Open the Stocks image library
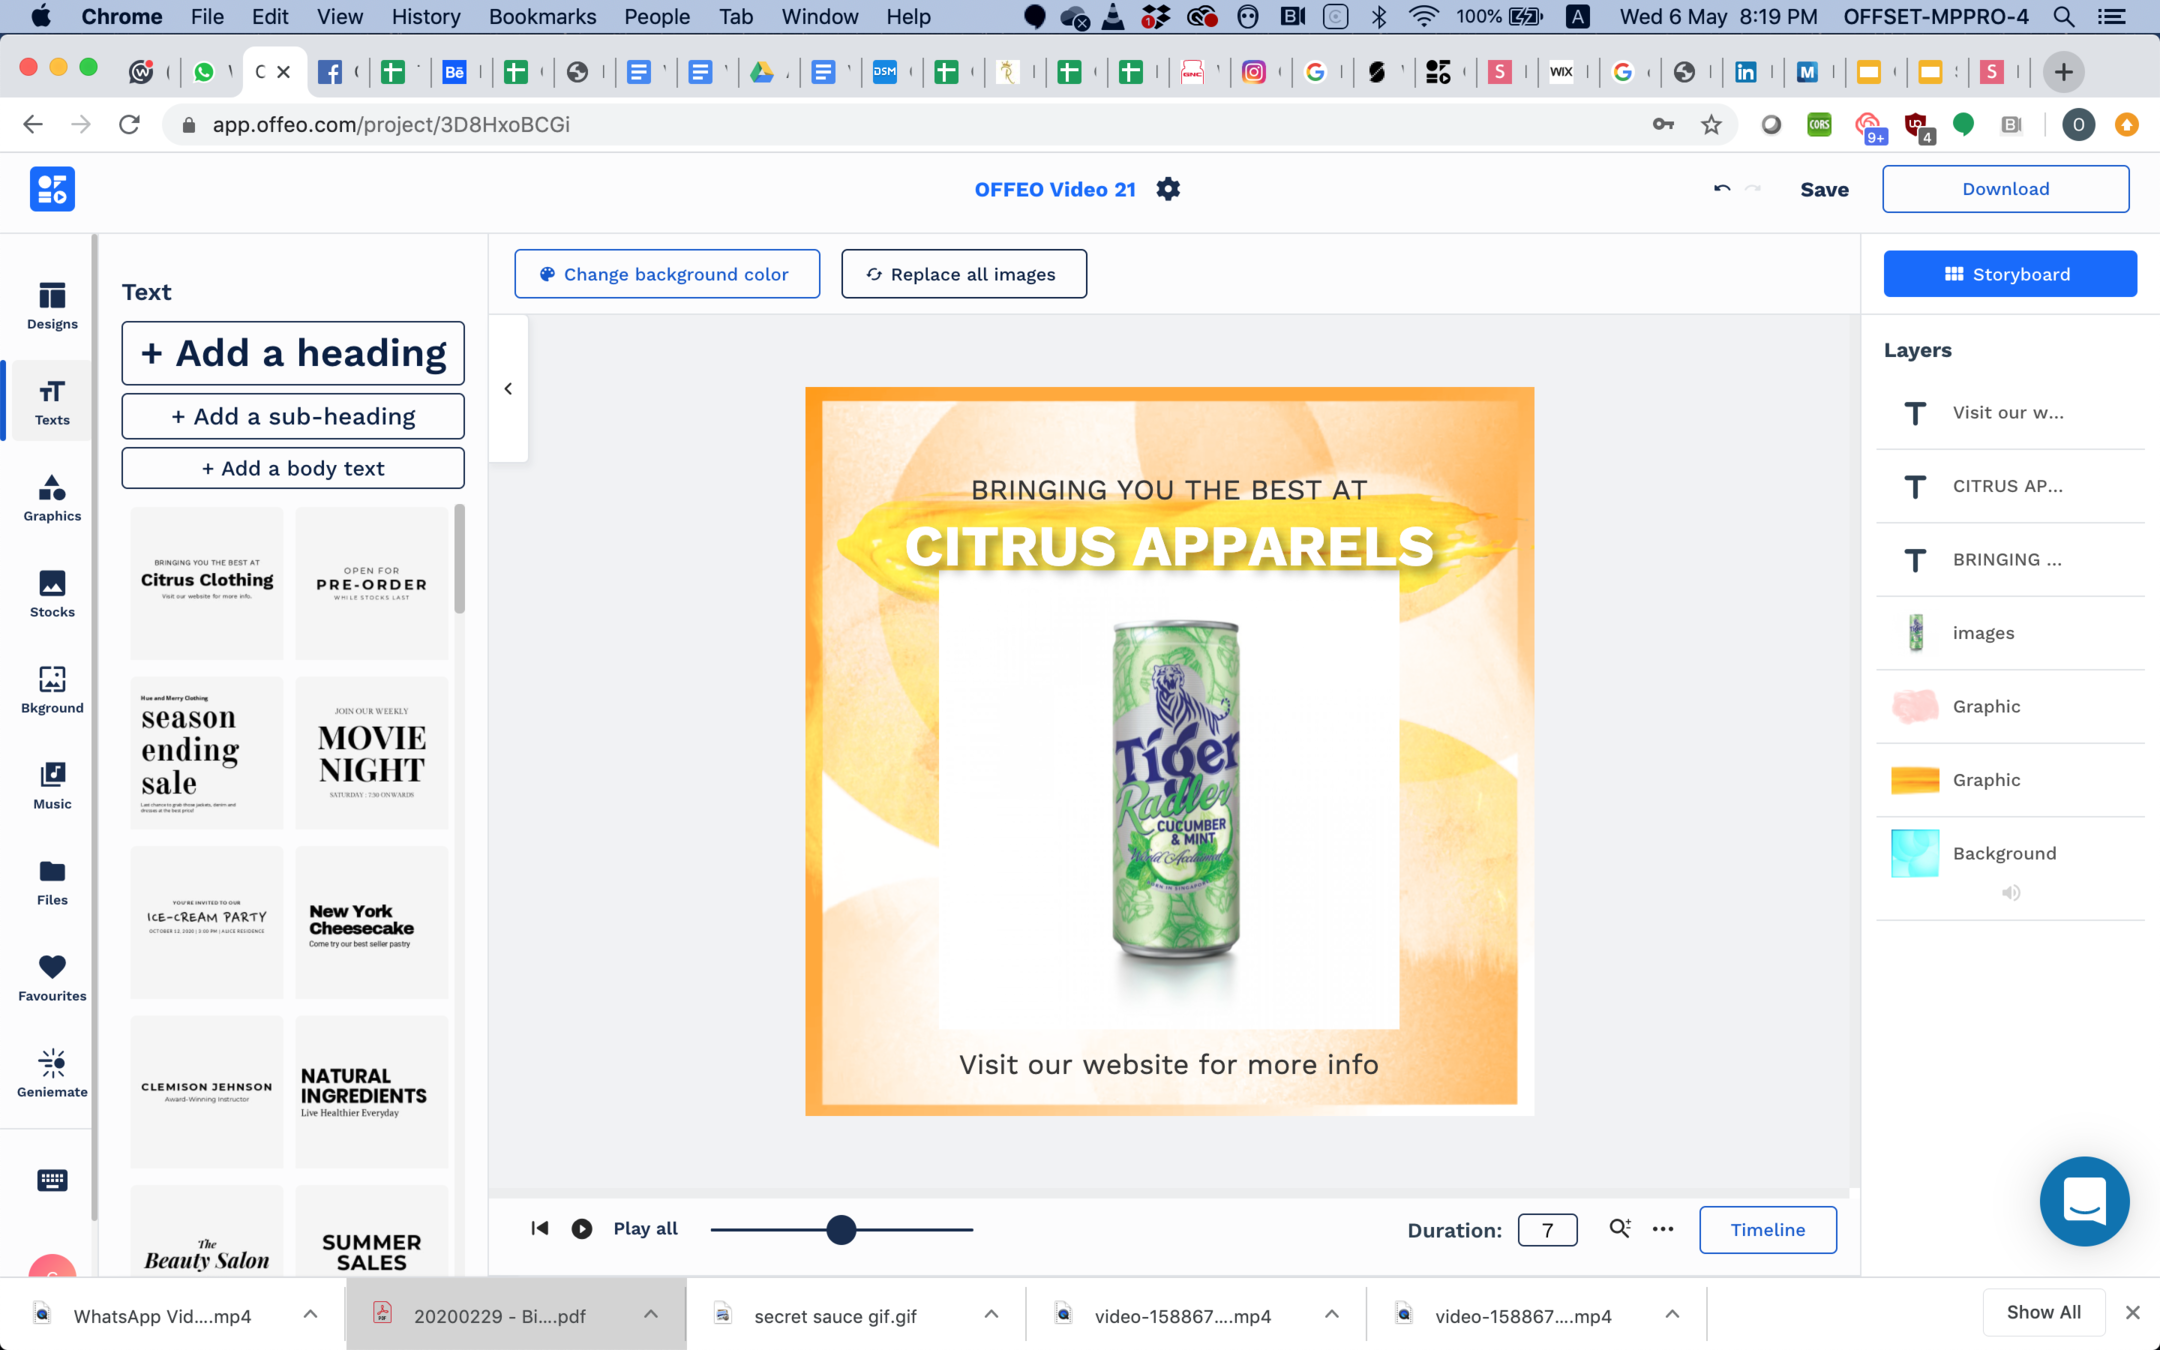Screen dimensions: 2160x1350 tap(52, 594)
